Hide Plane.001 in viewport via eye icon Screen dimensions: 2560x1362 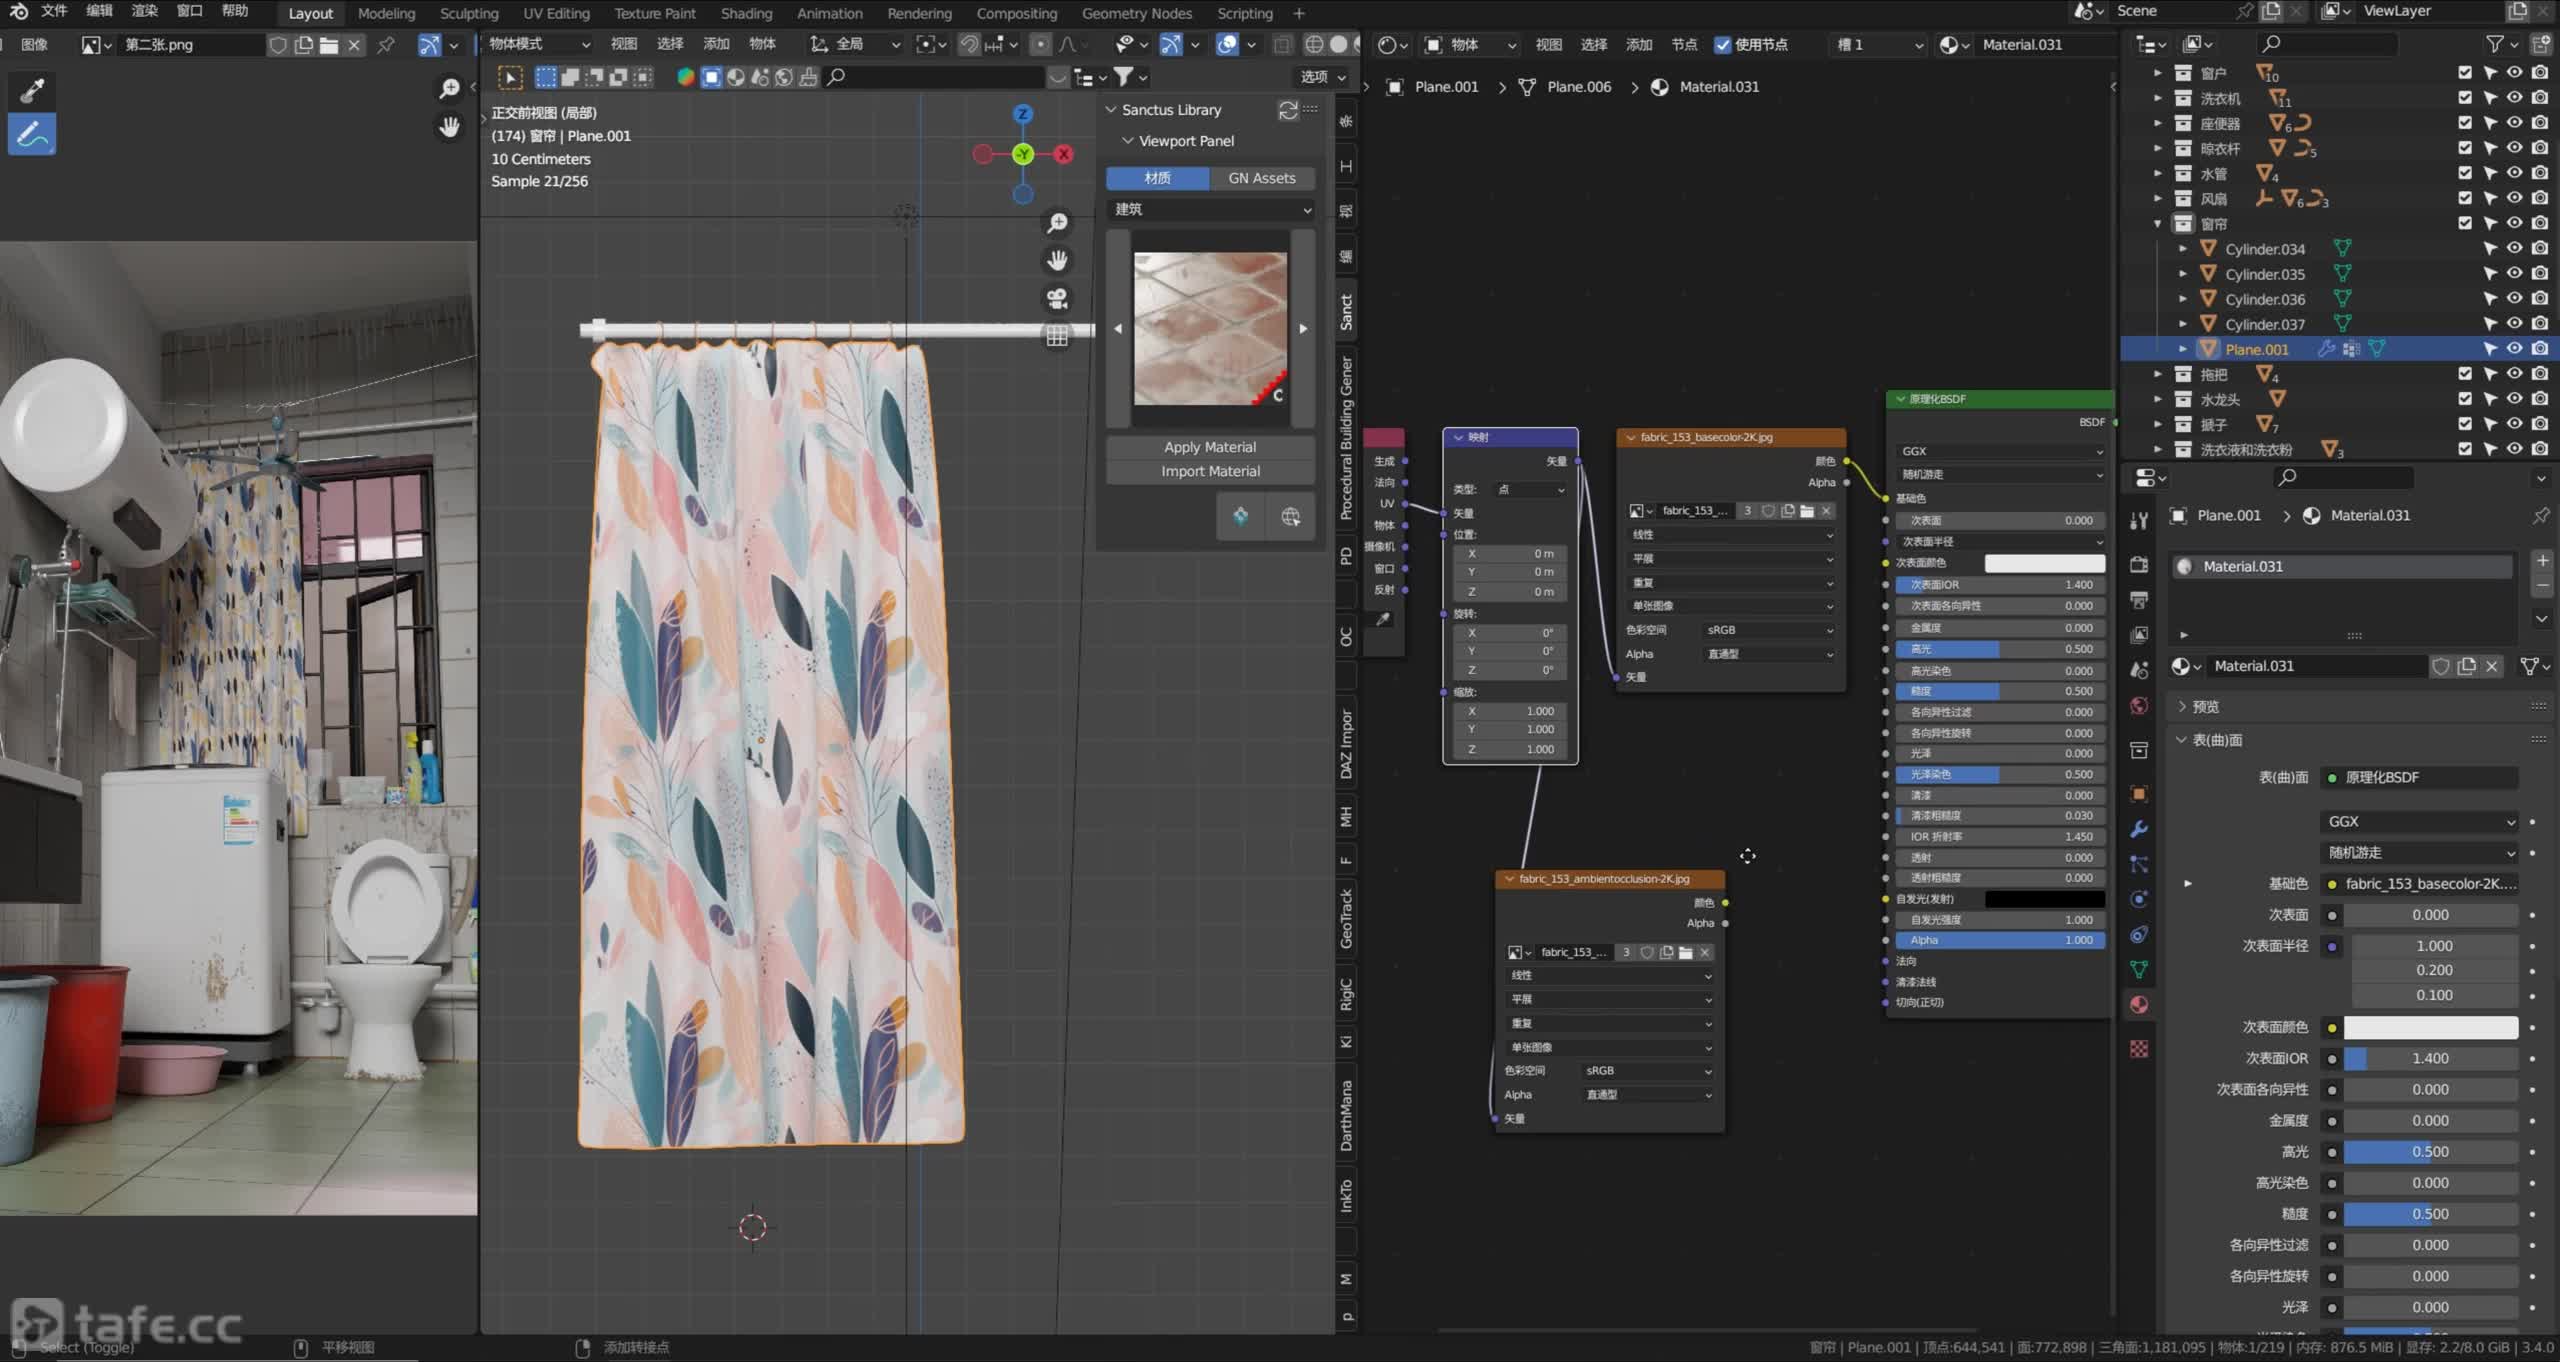[2514, 349]
